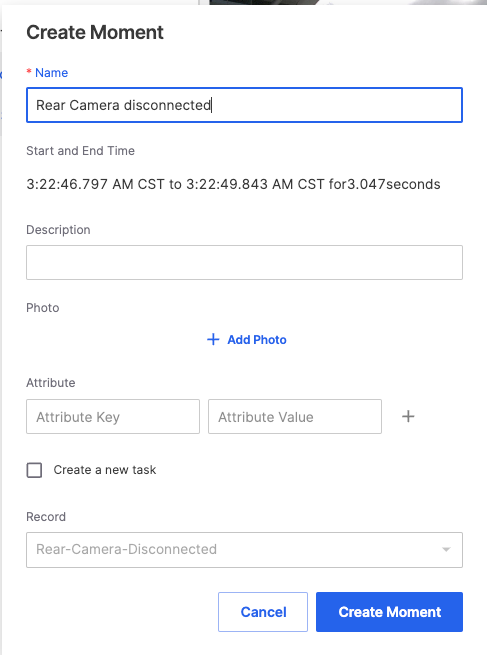This screenshot has width=487, height=655.
Task: Click the start and end time text
Action: point(233,184)
